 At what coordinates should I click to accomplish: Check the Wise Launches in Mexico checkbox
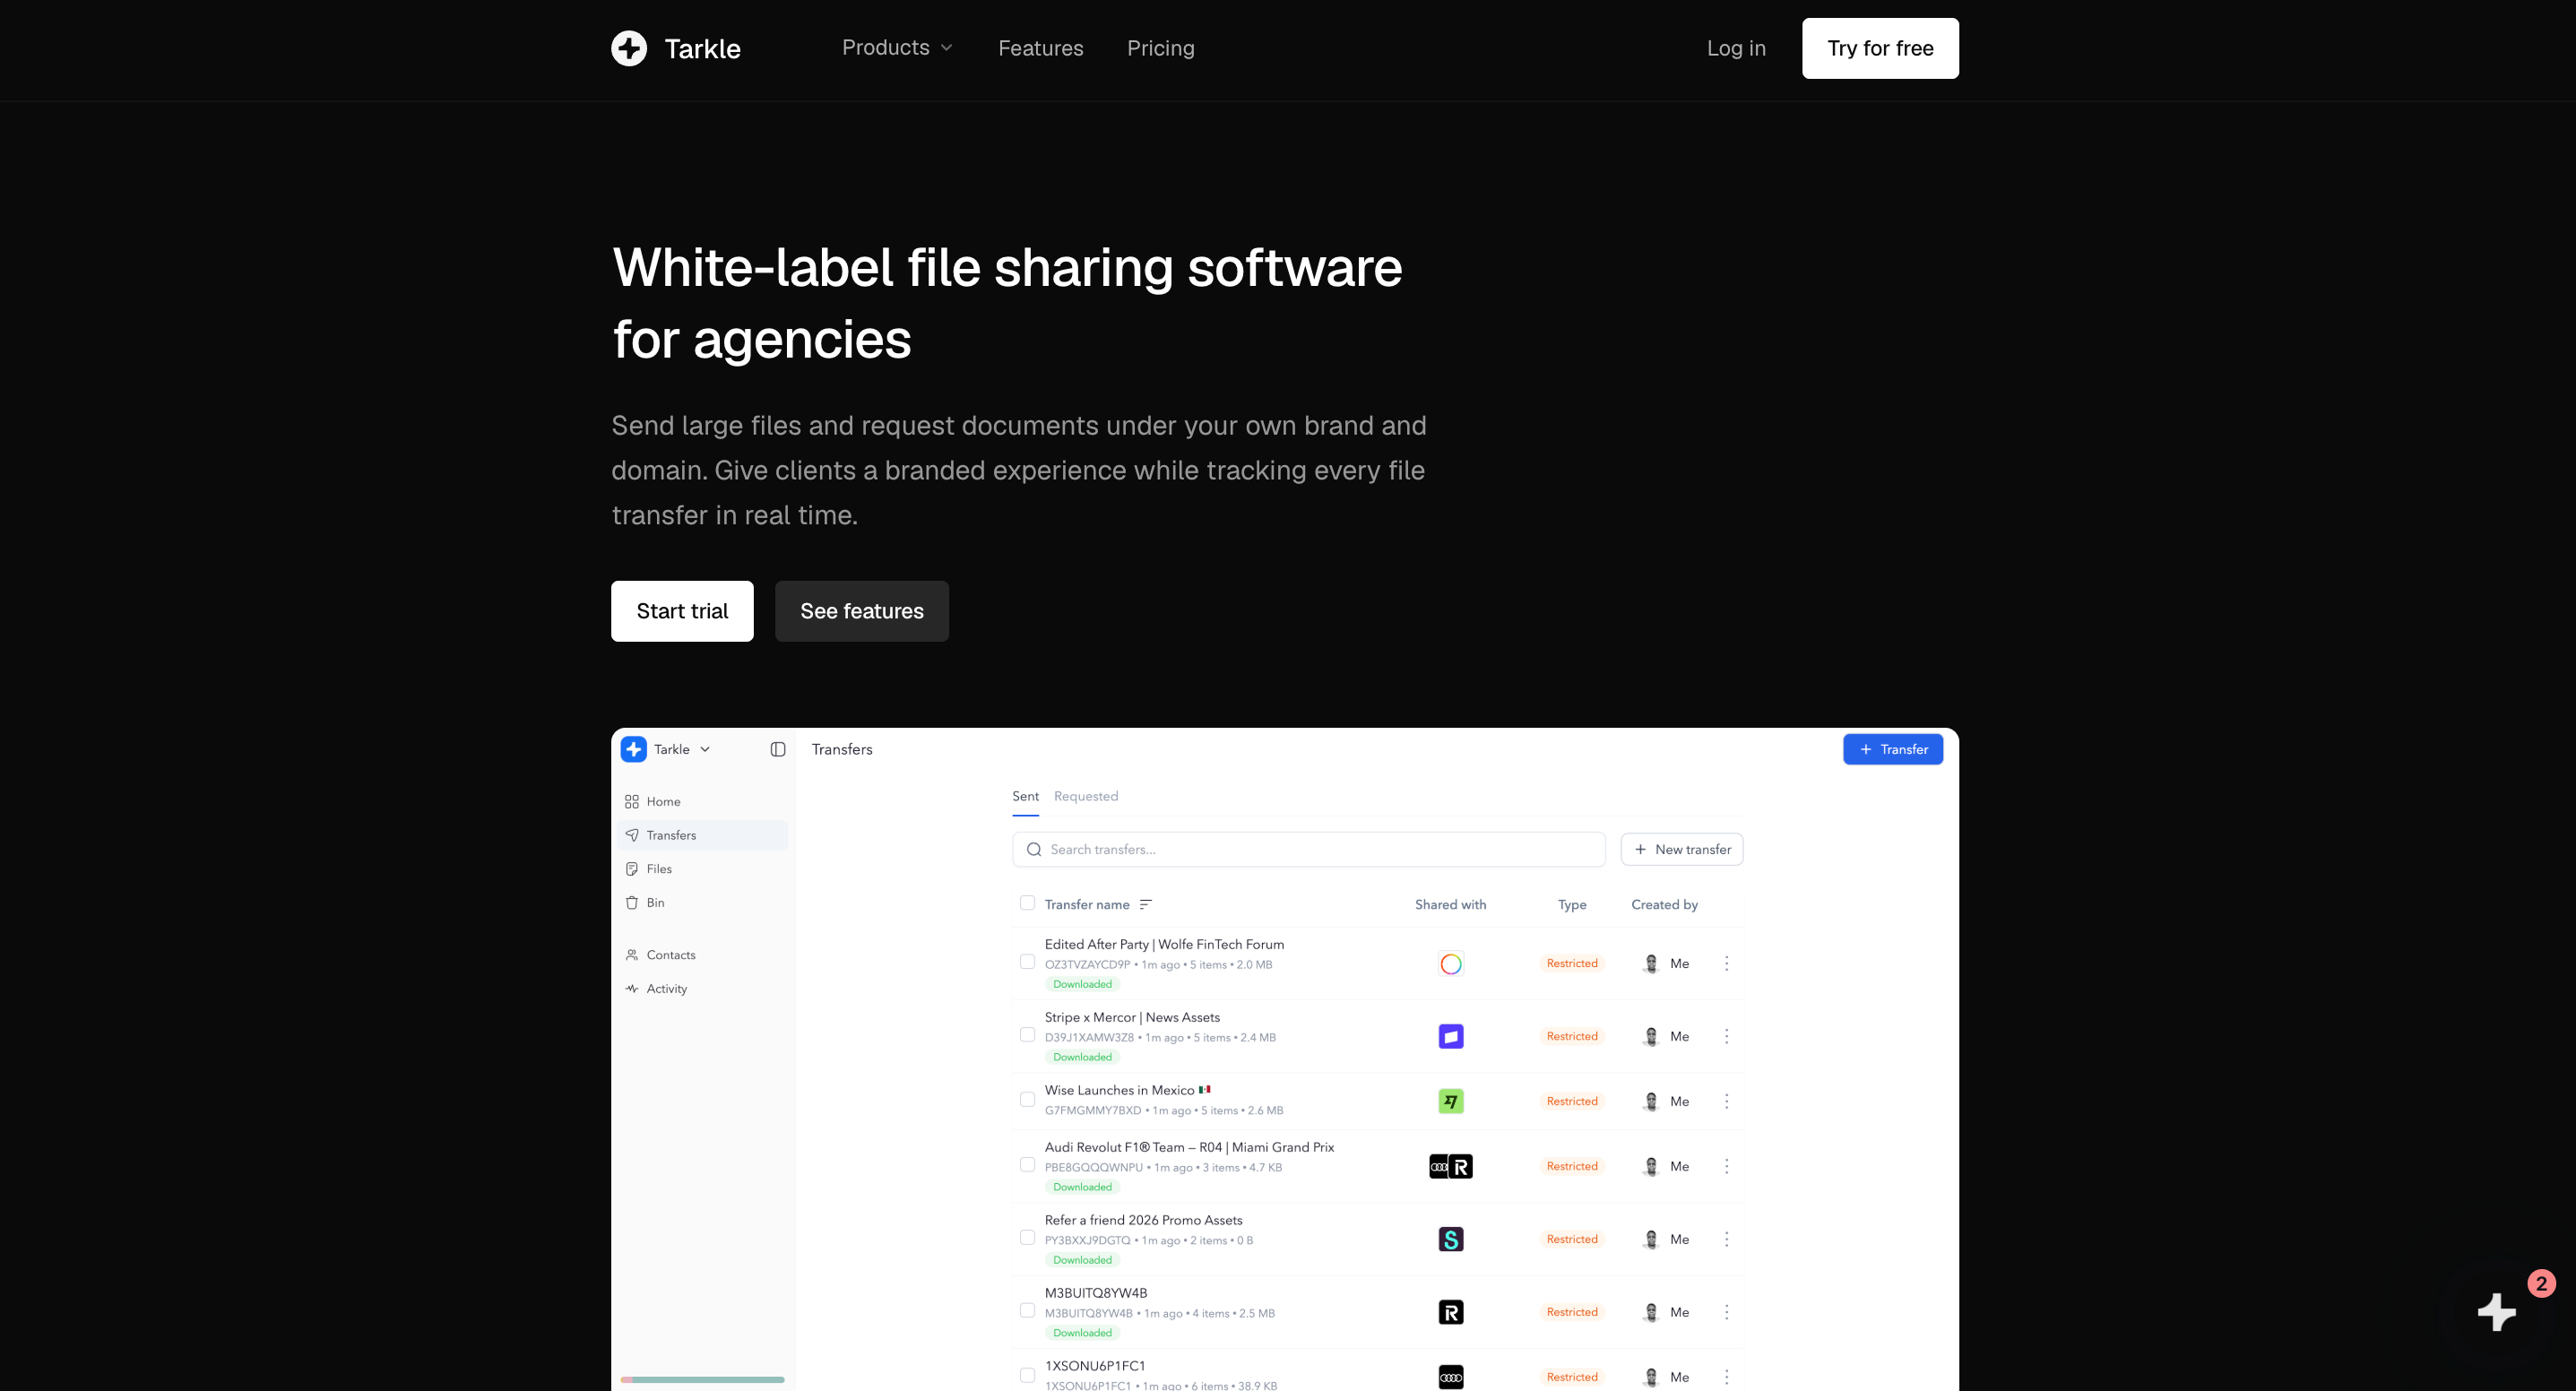pos(1027,1099)
